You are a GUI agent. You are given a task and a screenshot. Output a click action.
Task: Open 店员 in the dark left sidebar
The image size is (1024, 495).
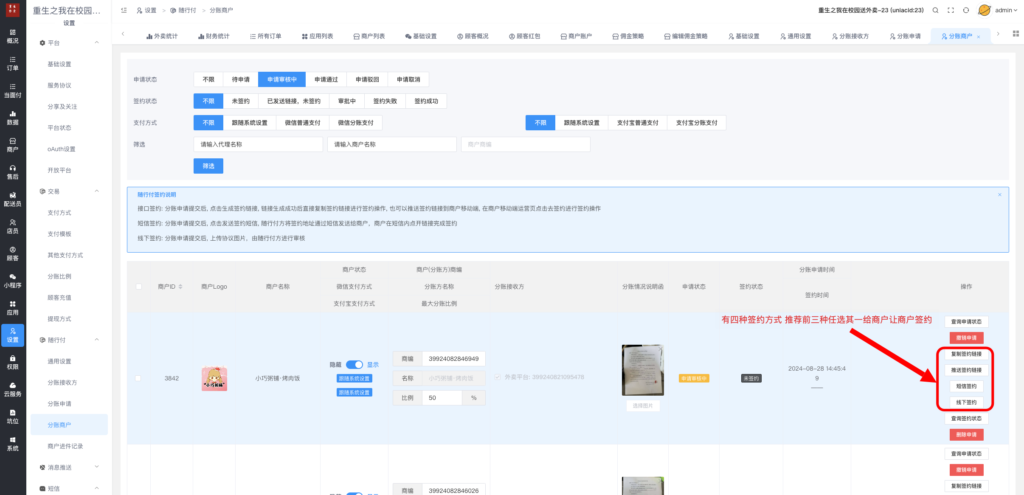pos(12,226)
